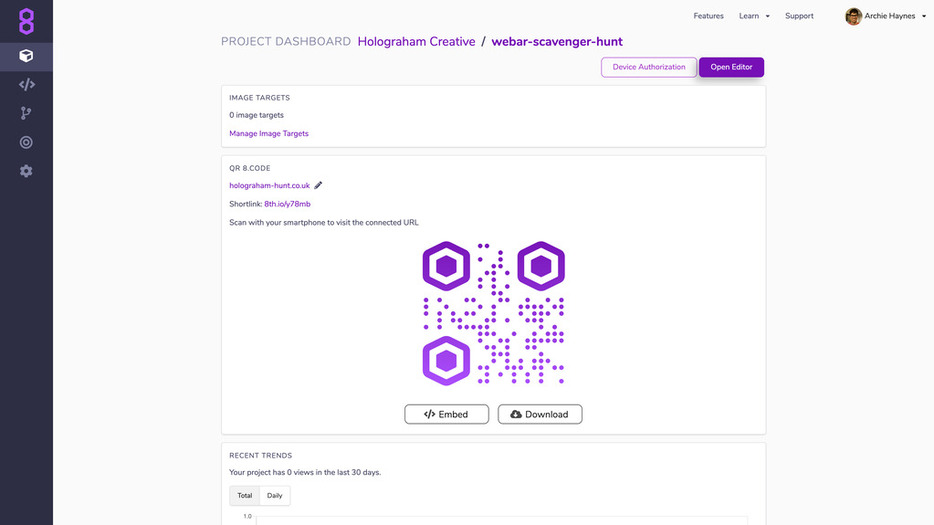934x525 pixels.
Task: Switch to the Total trends tab
Action: [x=245, y=496]
